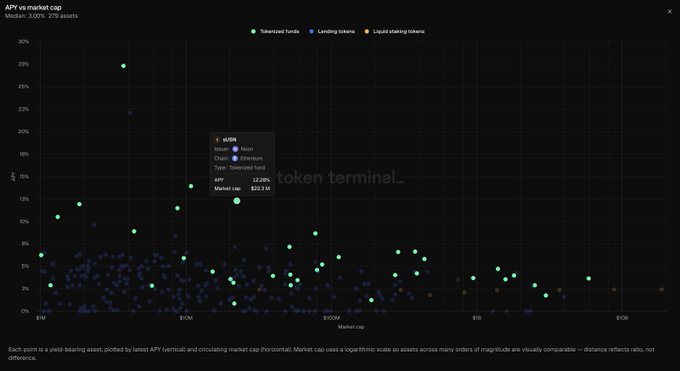The height and width of the screenshot is (371, 680).
Task: Select the highlighted sUSN data point
Action: tap(237, 201)
